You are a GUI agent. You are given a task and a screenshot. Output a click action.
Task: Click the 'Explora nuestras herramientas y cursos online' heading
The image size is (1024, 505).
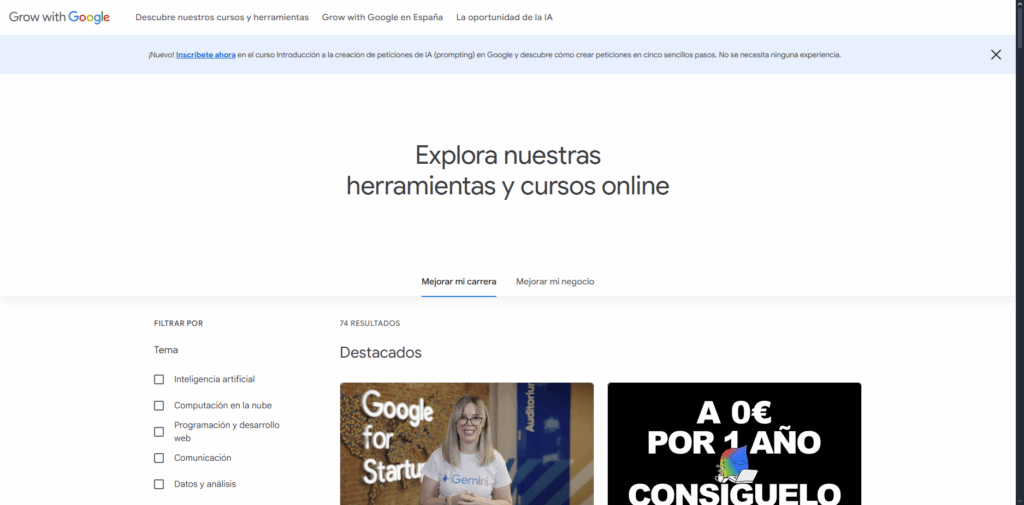point(507,171)
